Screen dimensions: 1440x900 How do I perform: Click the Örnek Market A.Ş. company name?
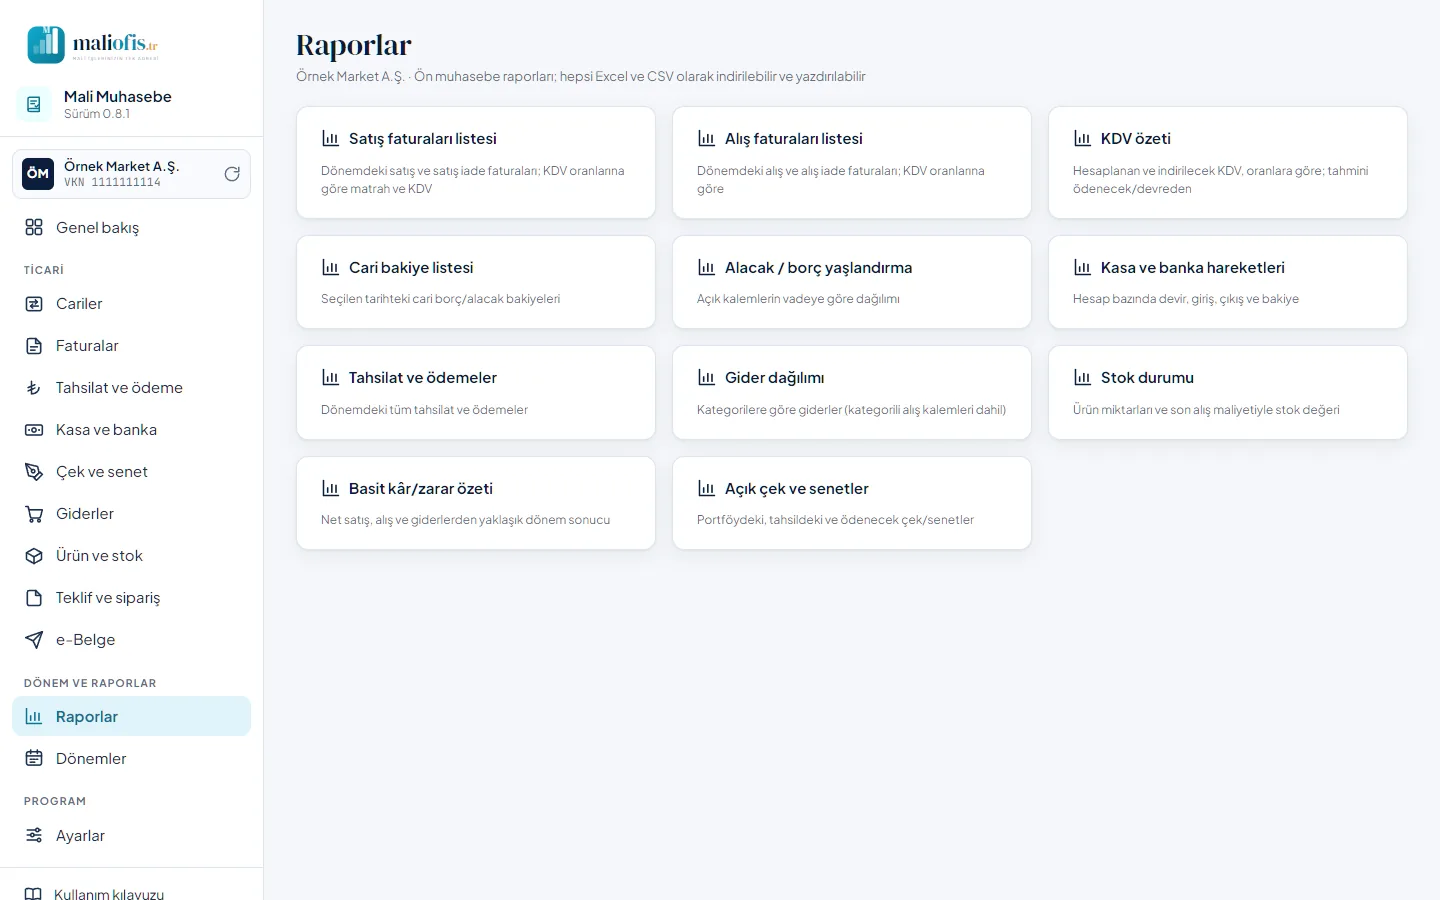pyautogui.click(x=122, y=166)
